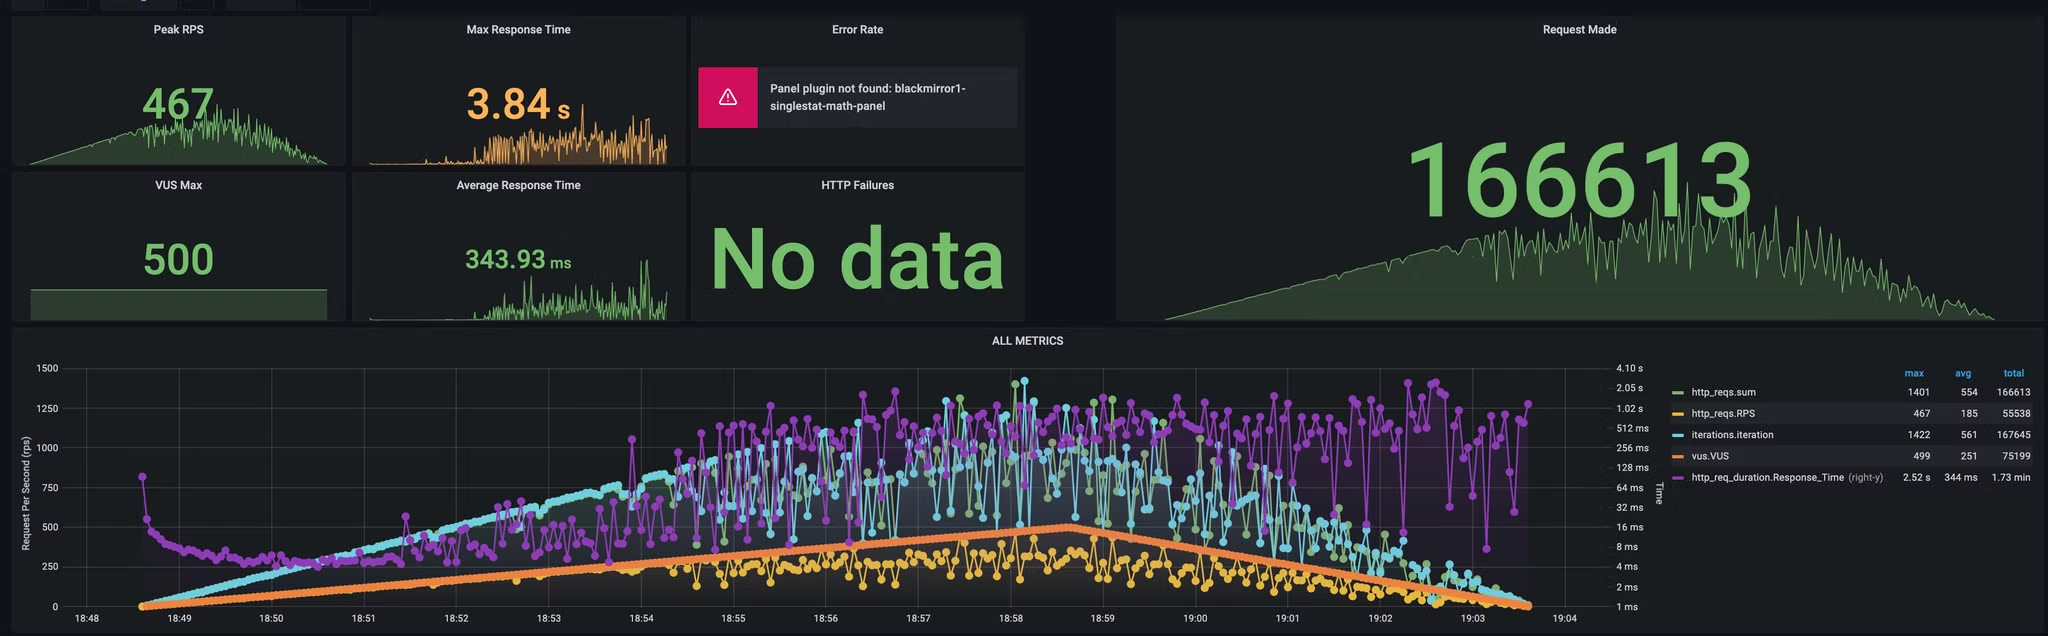2048x636 pixels.
Task: Sort legend by max column header
Action: 1914,373
